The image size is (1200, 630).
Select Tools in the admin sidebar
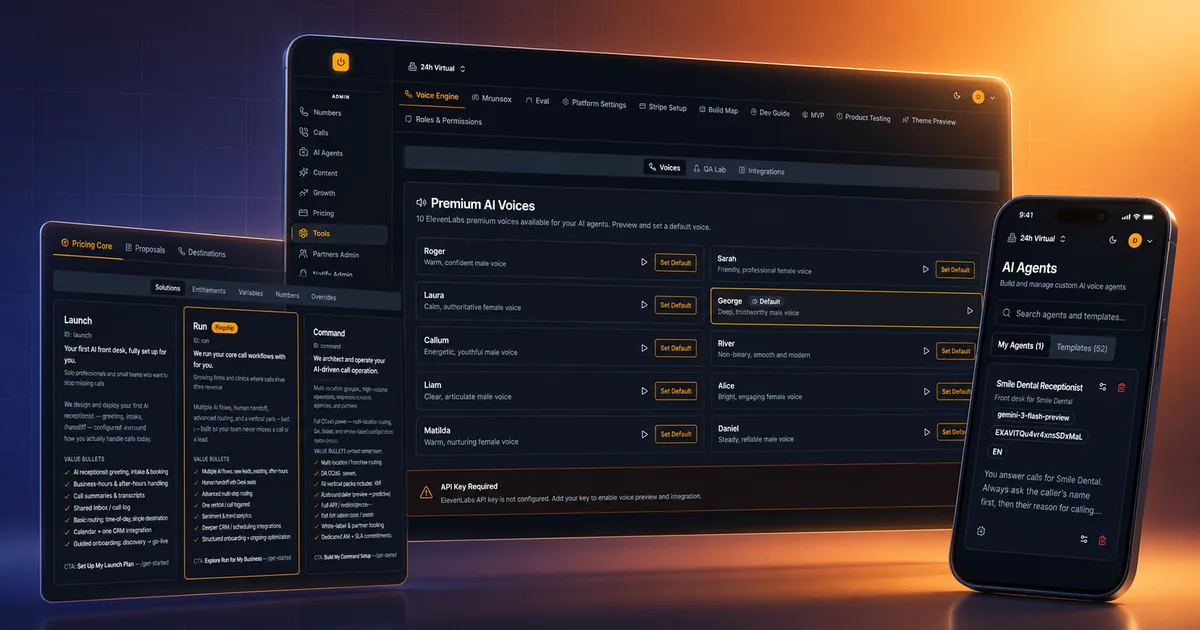point(338,234)
